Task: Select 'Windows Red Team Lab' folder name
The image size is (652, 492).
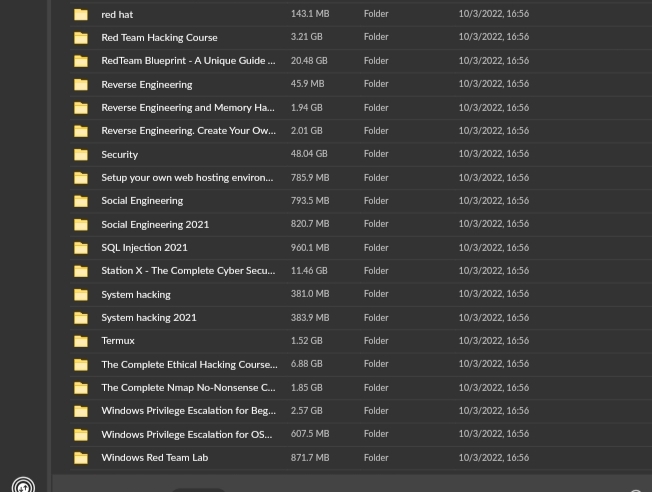Action: tap(154, 458)
